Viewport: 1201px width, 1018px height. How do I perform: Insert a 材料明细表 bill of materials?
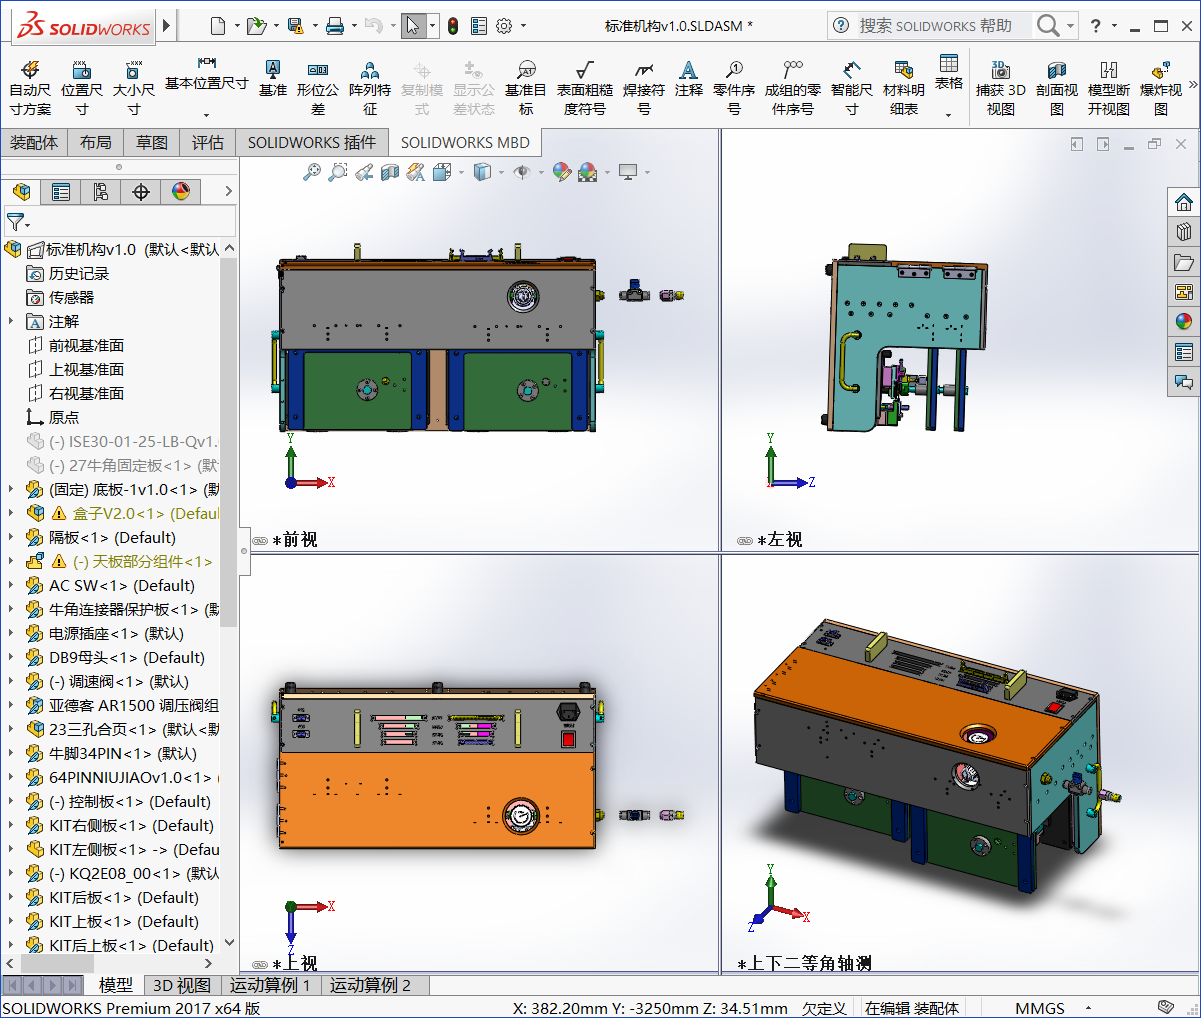[x=903, y=88]
